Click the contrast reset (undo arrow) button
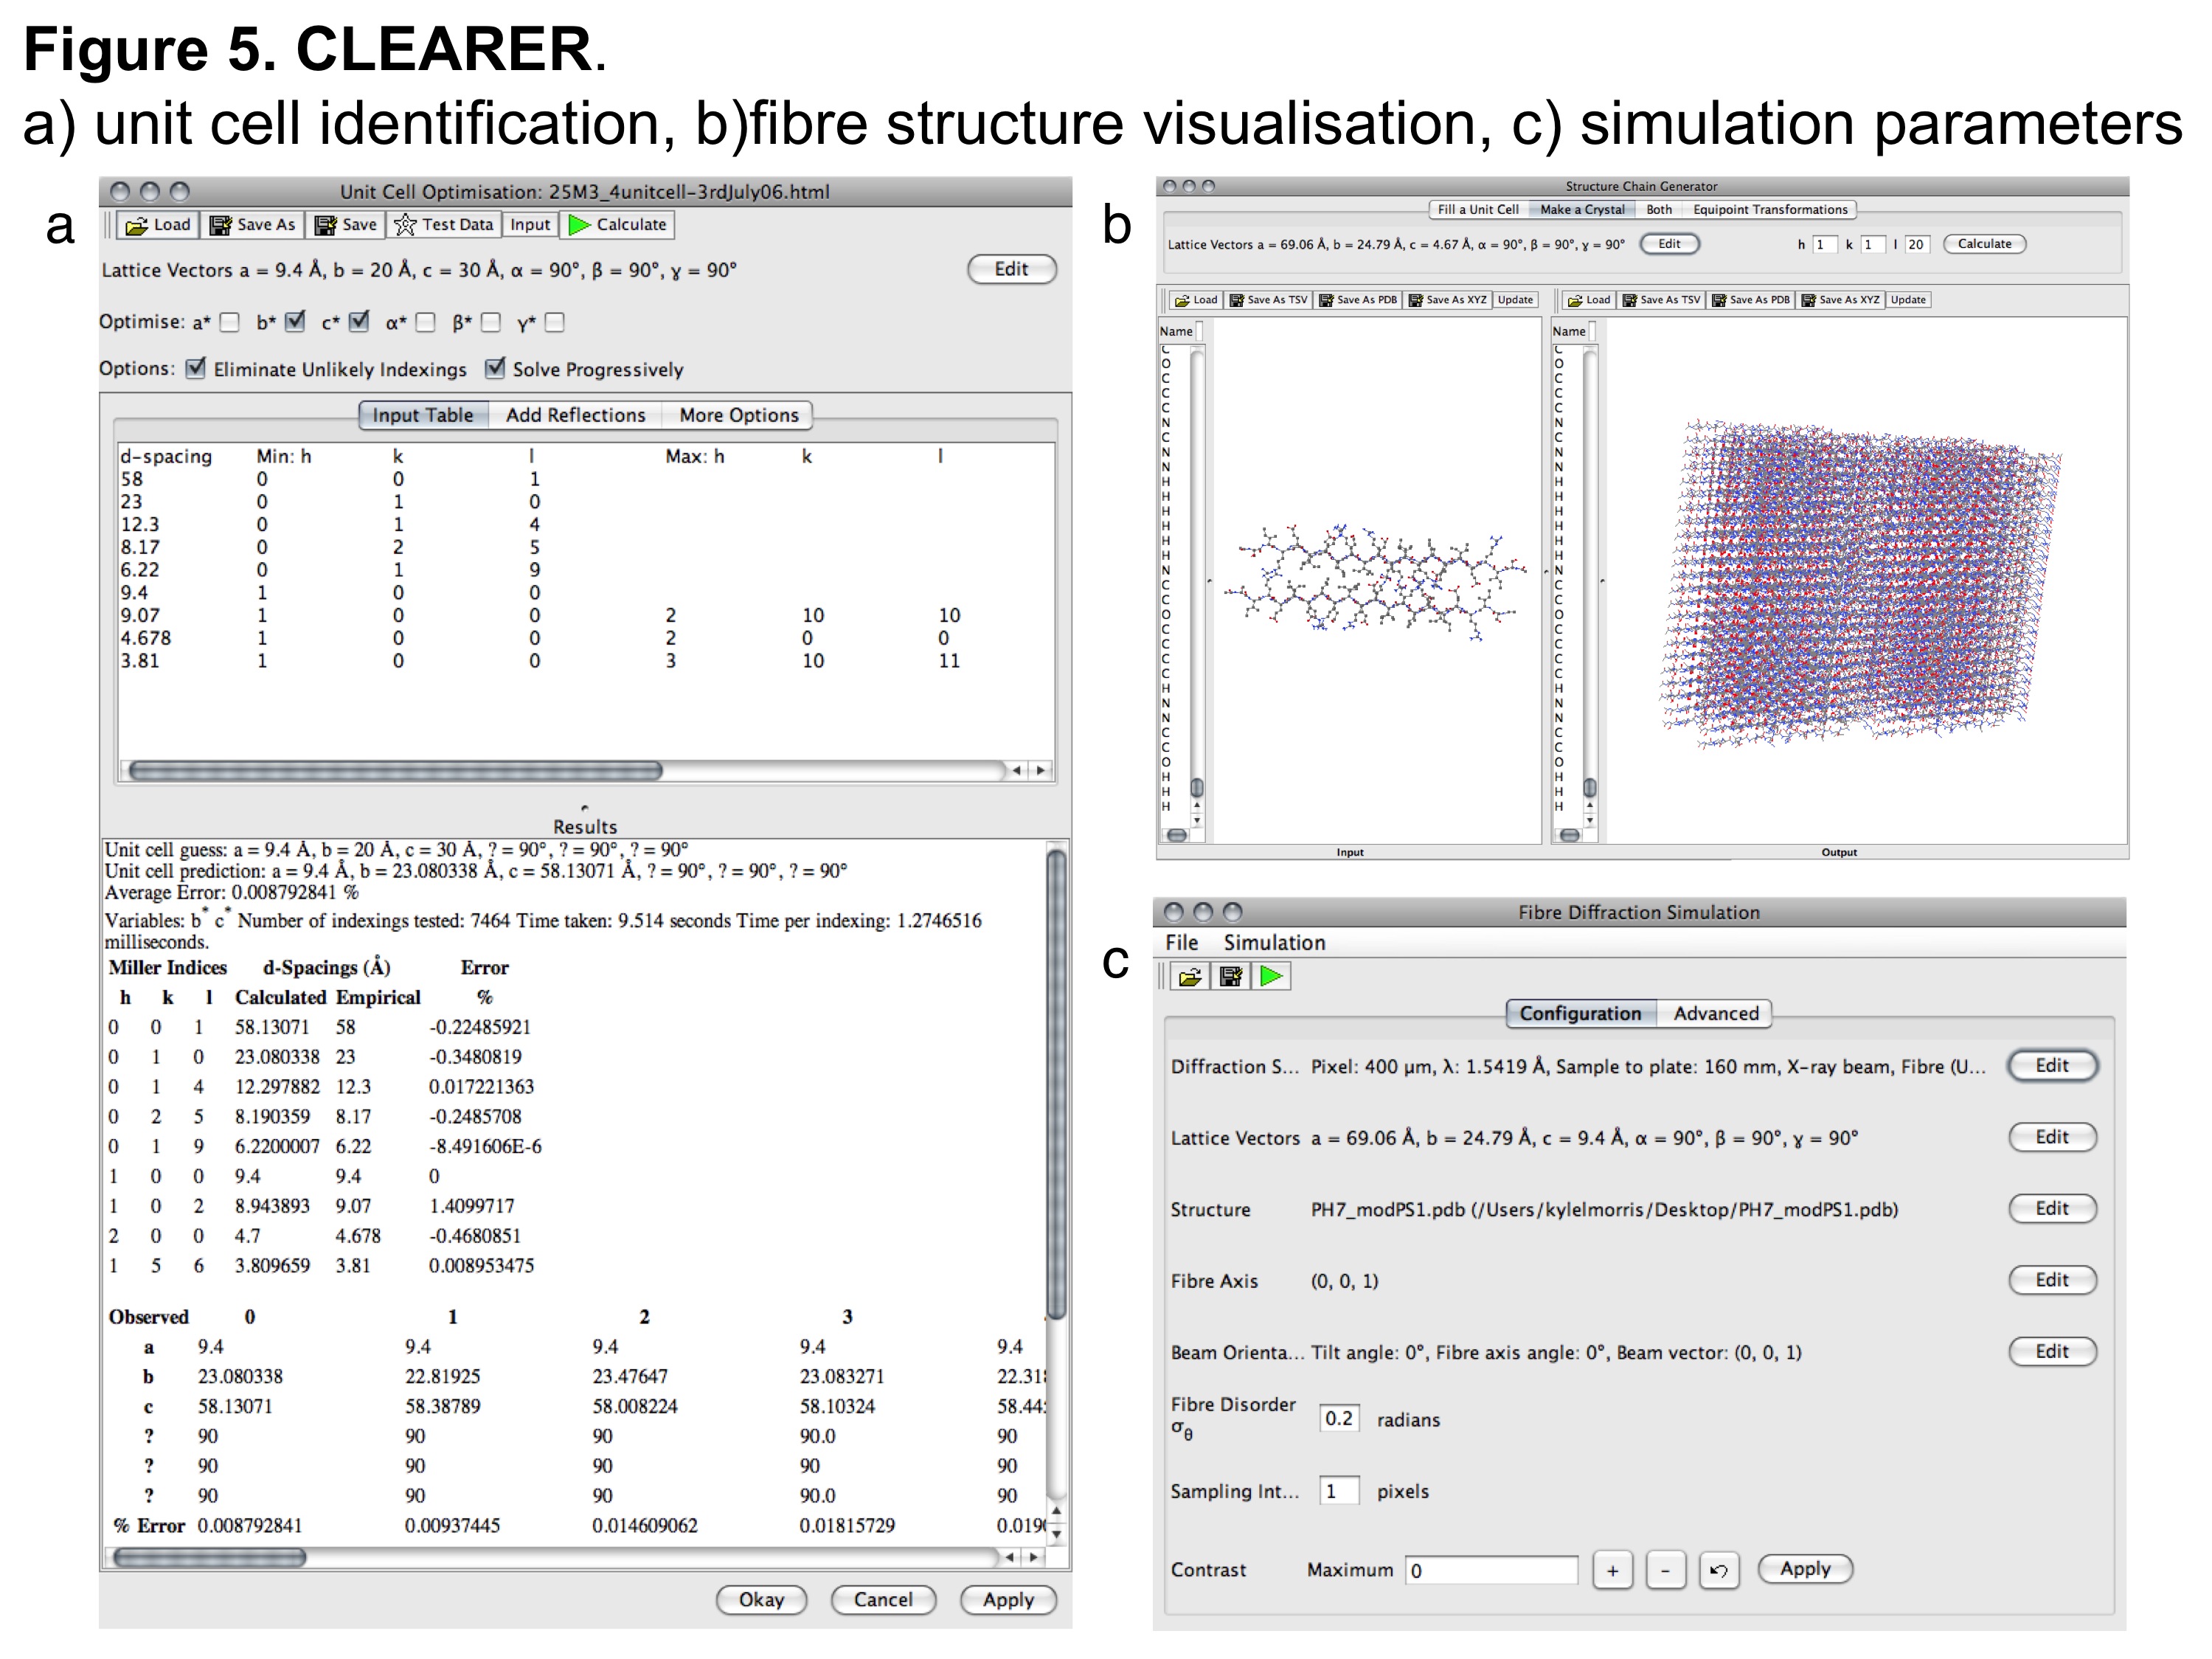 1718,1570
